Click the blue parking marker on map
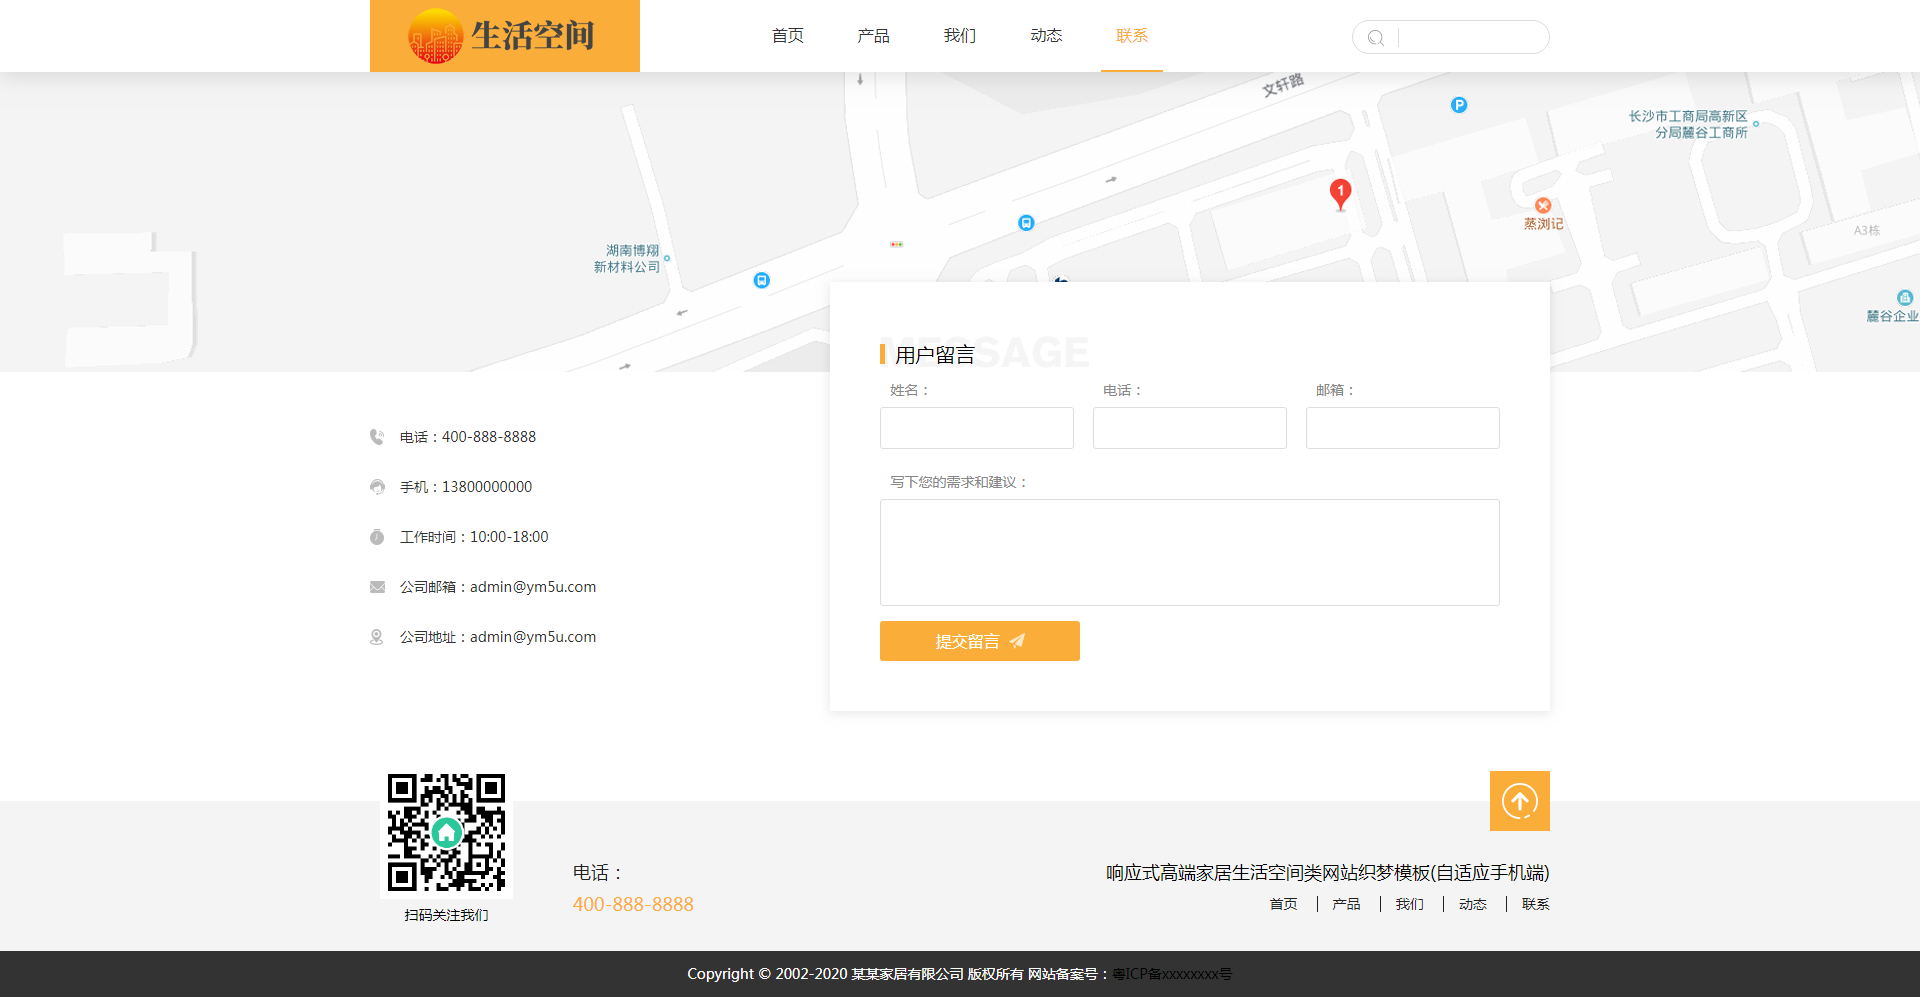This screenshot has width=1920, height=997. click(x=1459, y=105)
